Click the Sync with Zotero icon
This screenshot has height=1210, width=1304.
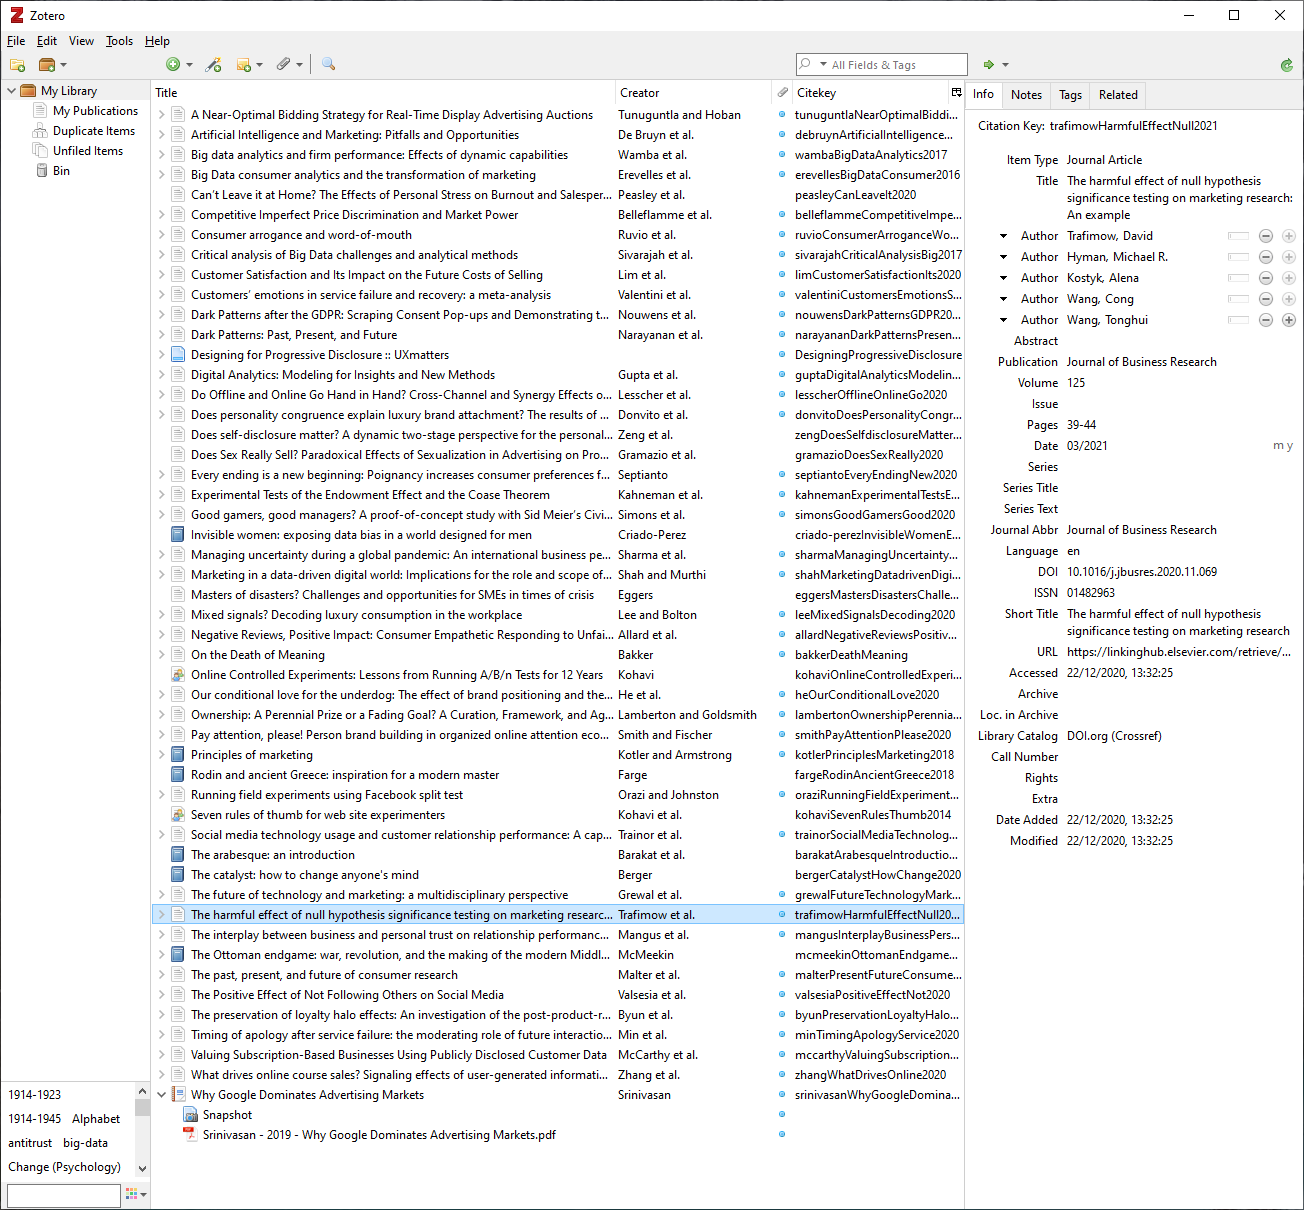tap(1287, 65)
